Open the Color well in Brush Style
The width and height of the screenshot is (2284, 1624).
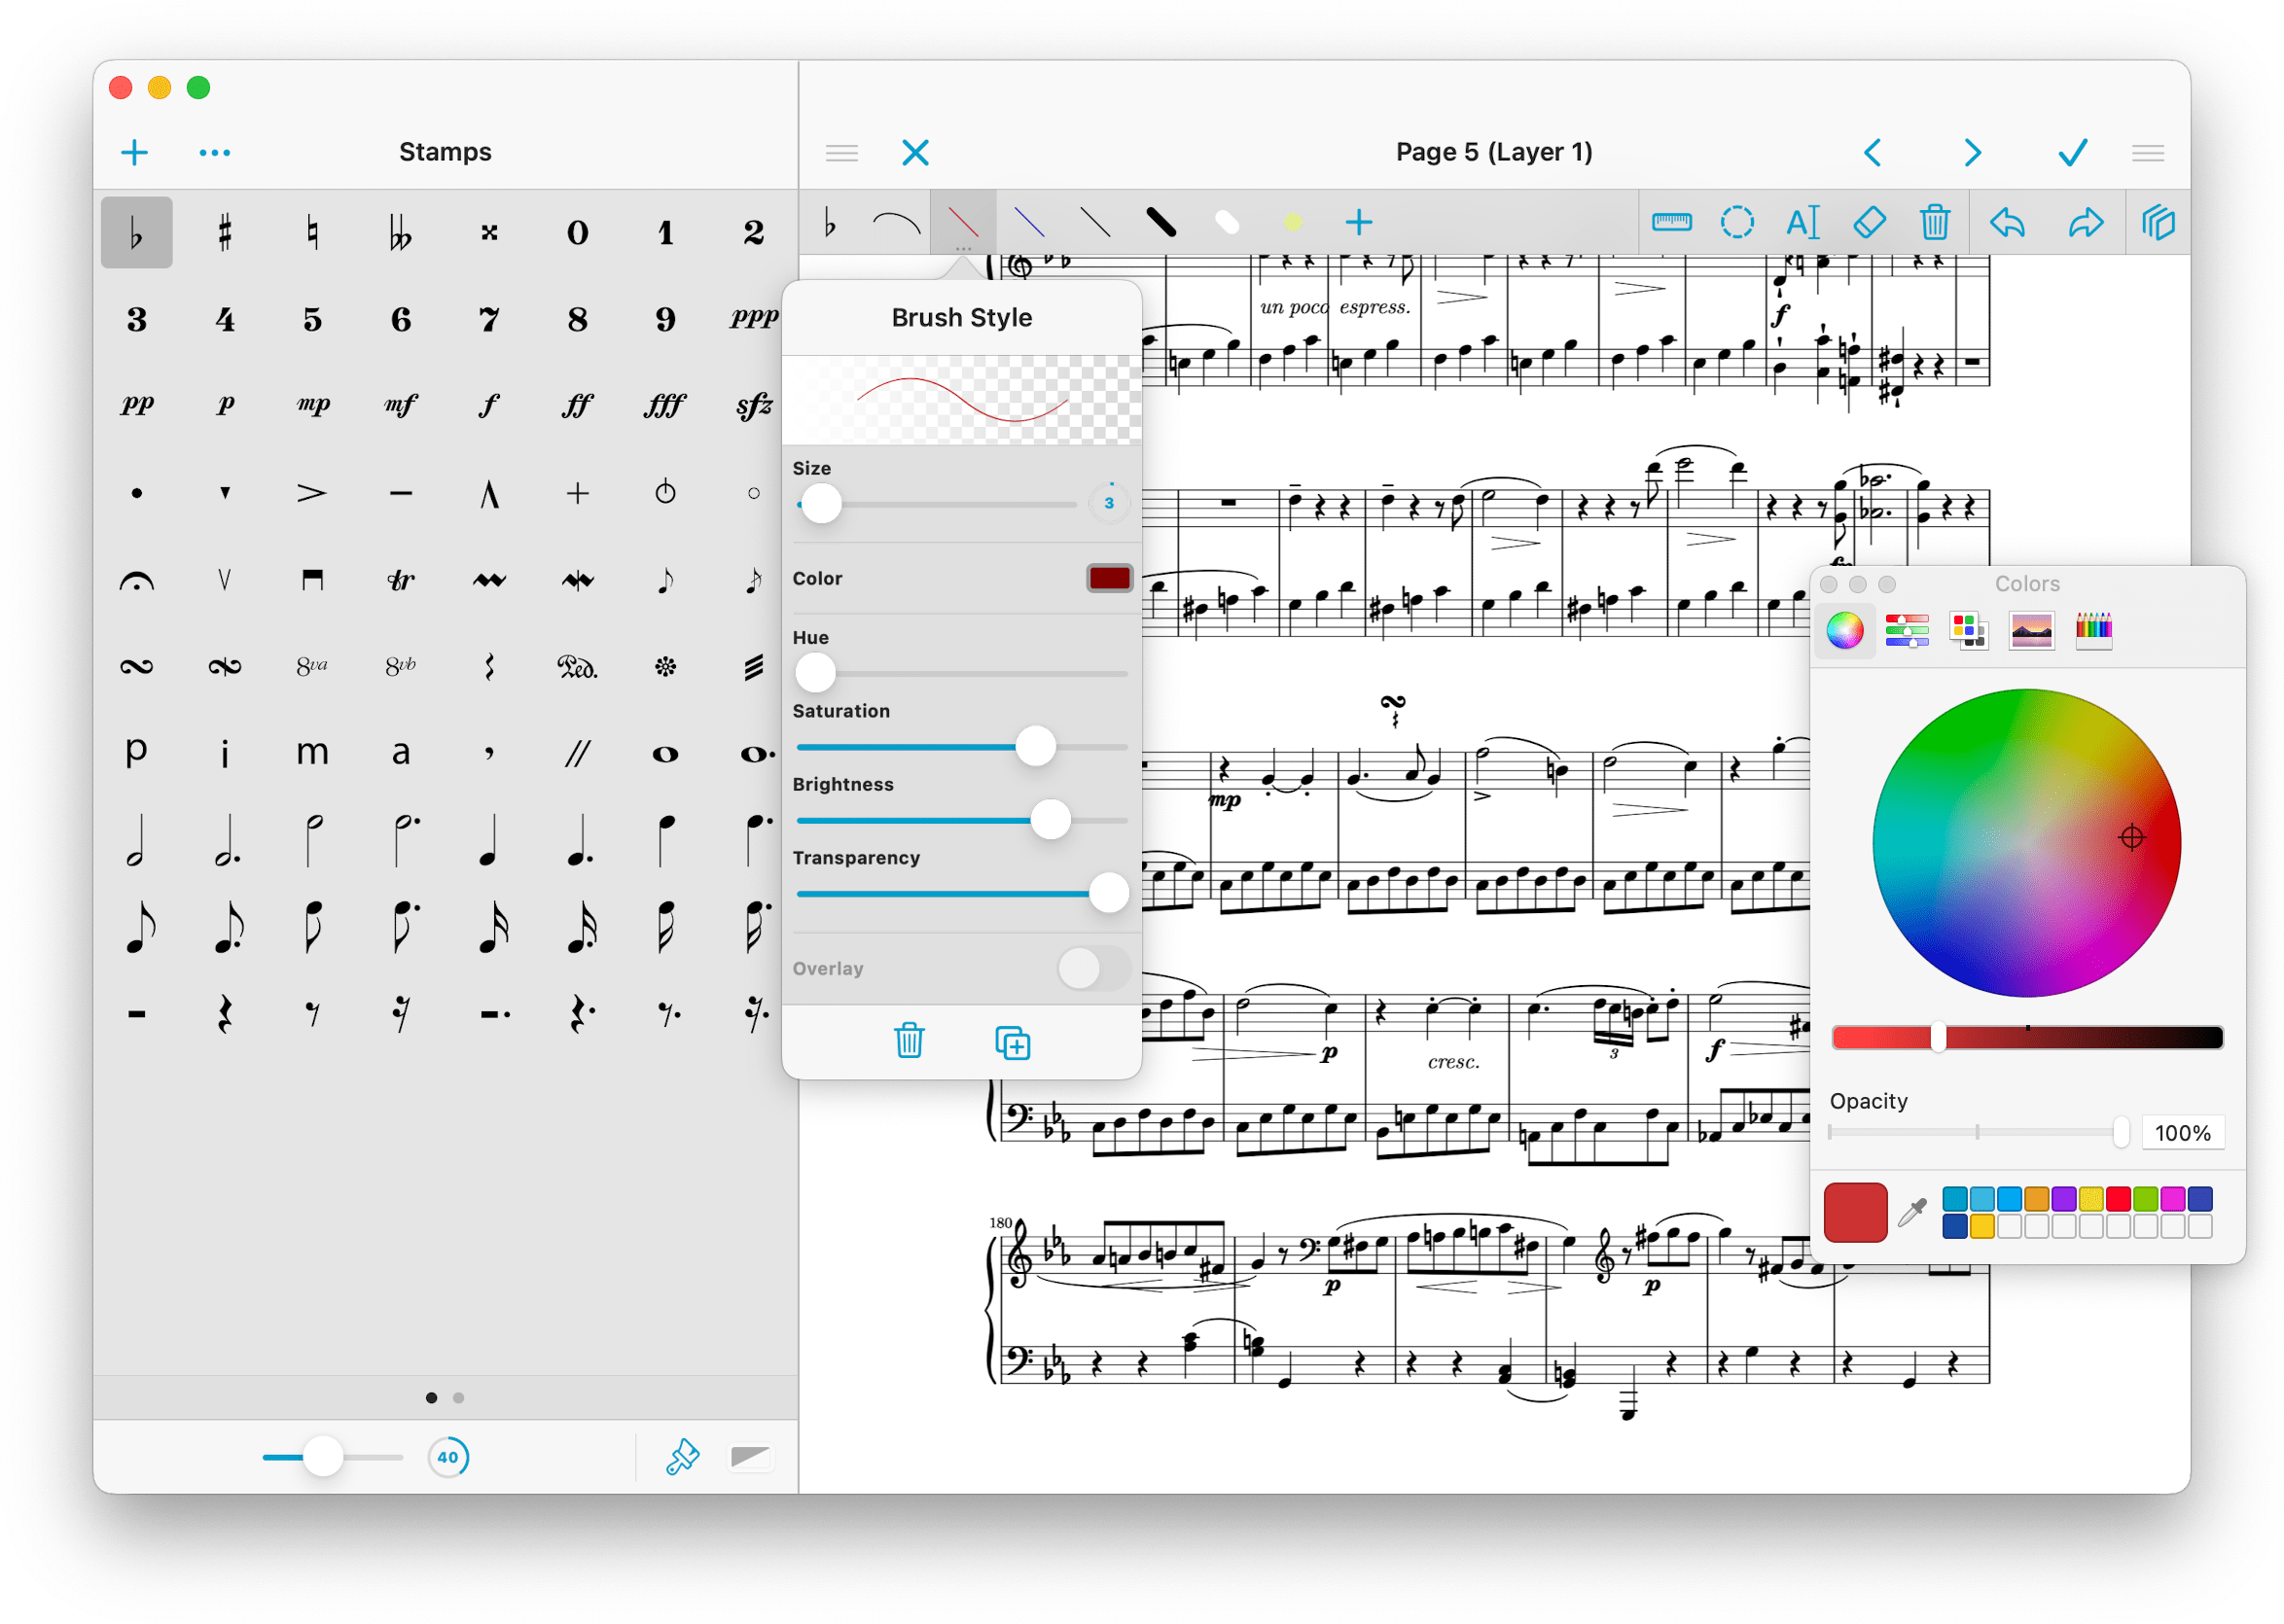pos(1109,578)
